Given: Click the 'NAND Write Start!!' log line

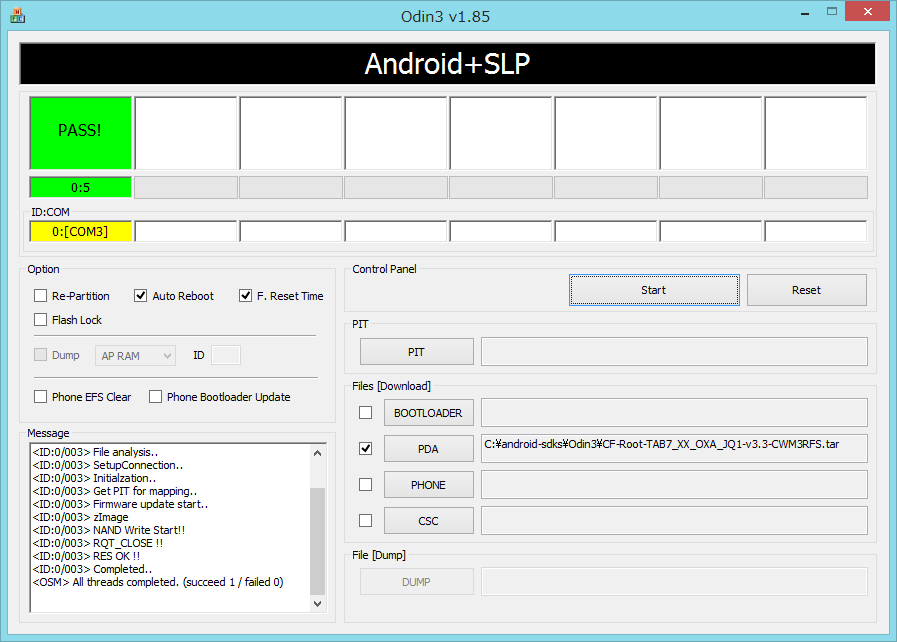Looking at the screenshot, I should [x=109, y=530].
